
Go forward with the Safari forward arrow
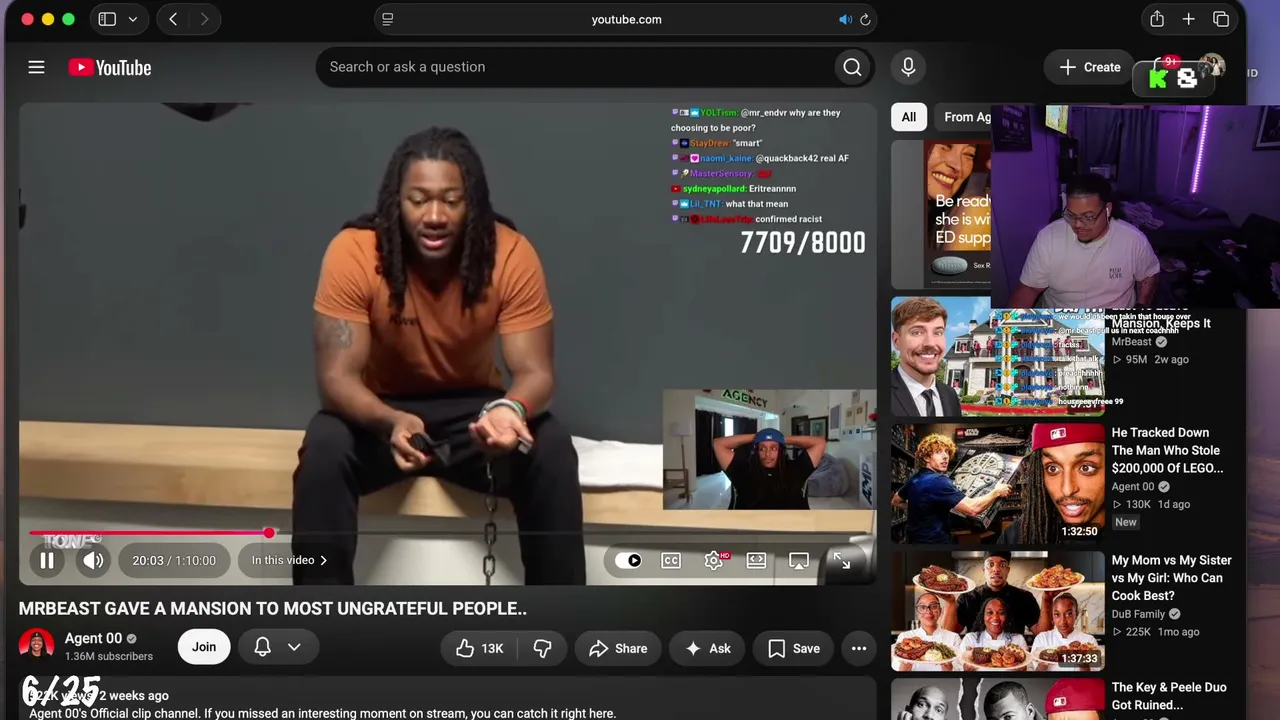click(204, 19)
